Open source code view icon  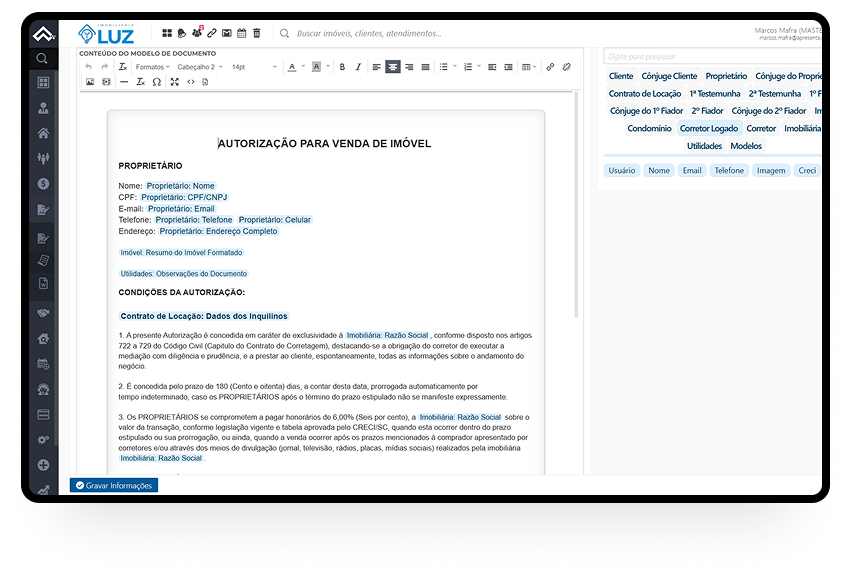pos(190,82)
